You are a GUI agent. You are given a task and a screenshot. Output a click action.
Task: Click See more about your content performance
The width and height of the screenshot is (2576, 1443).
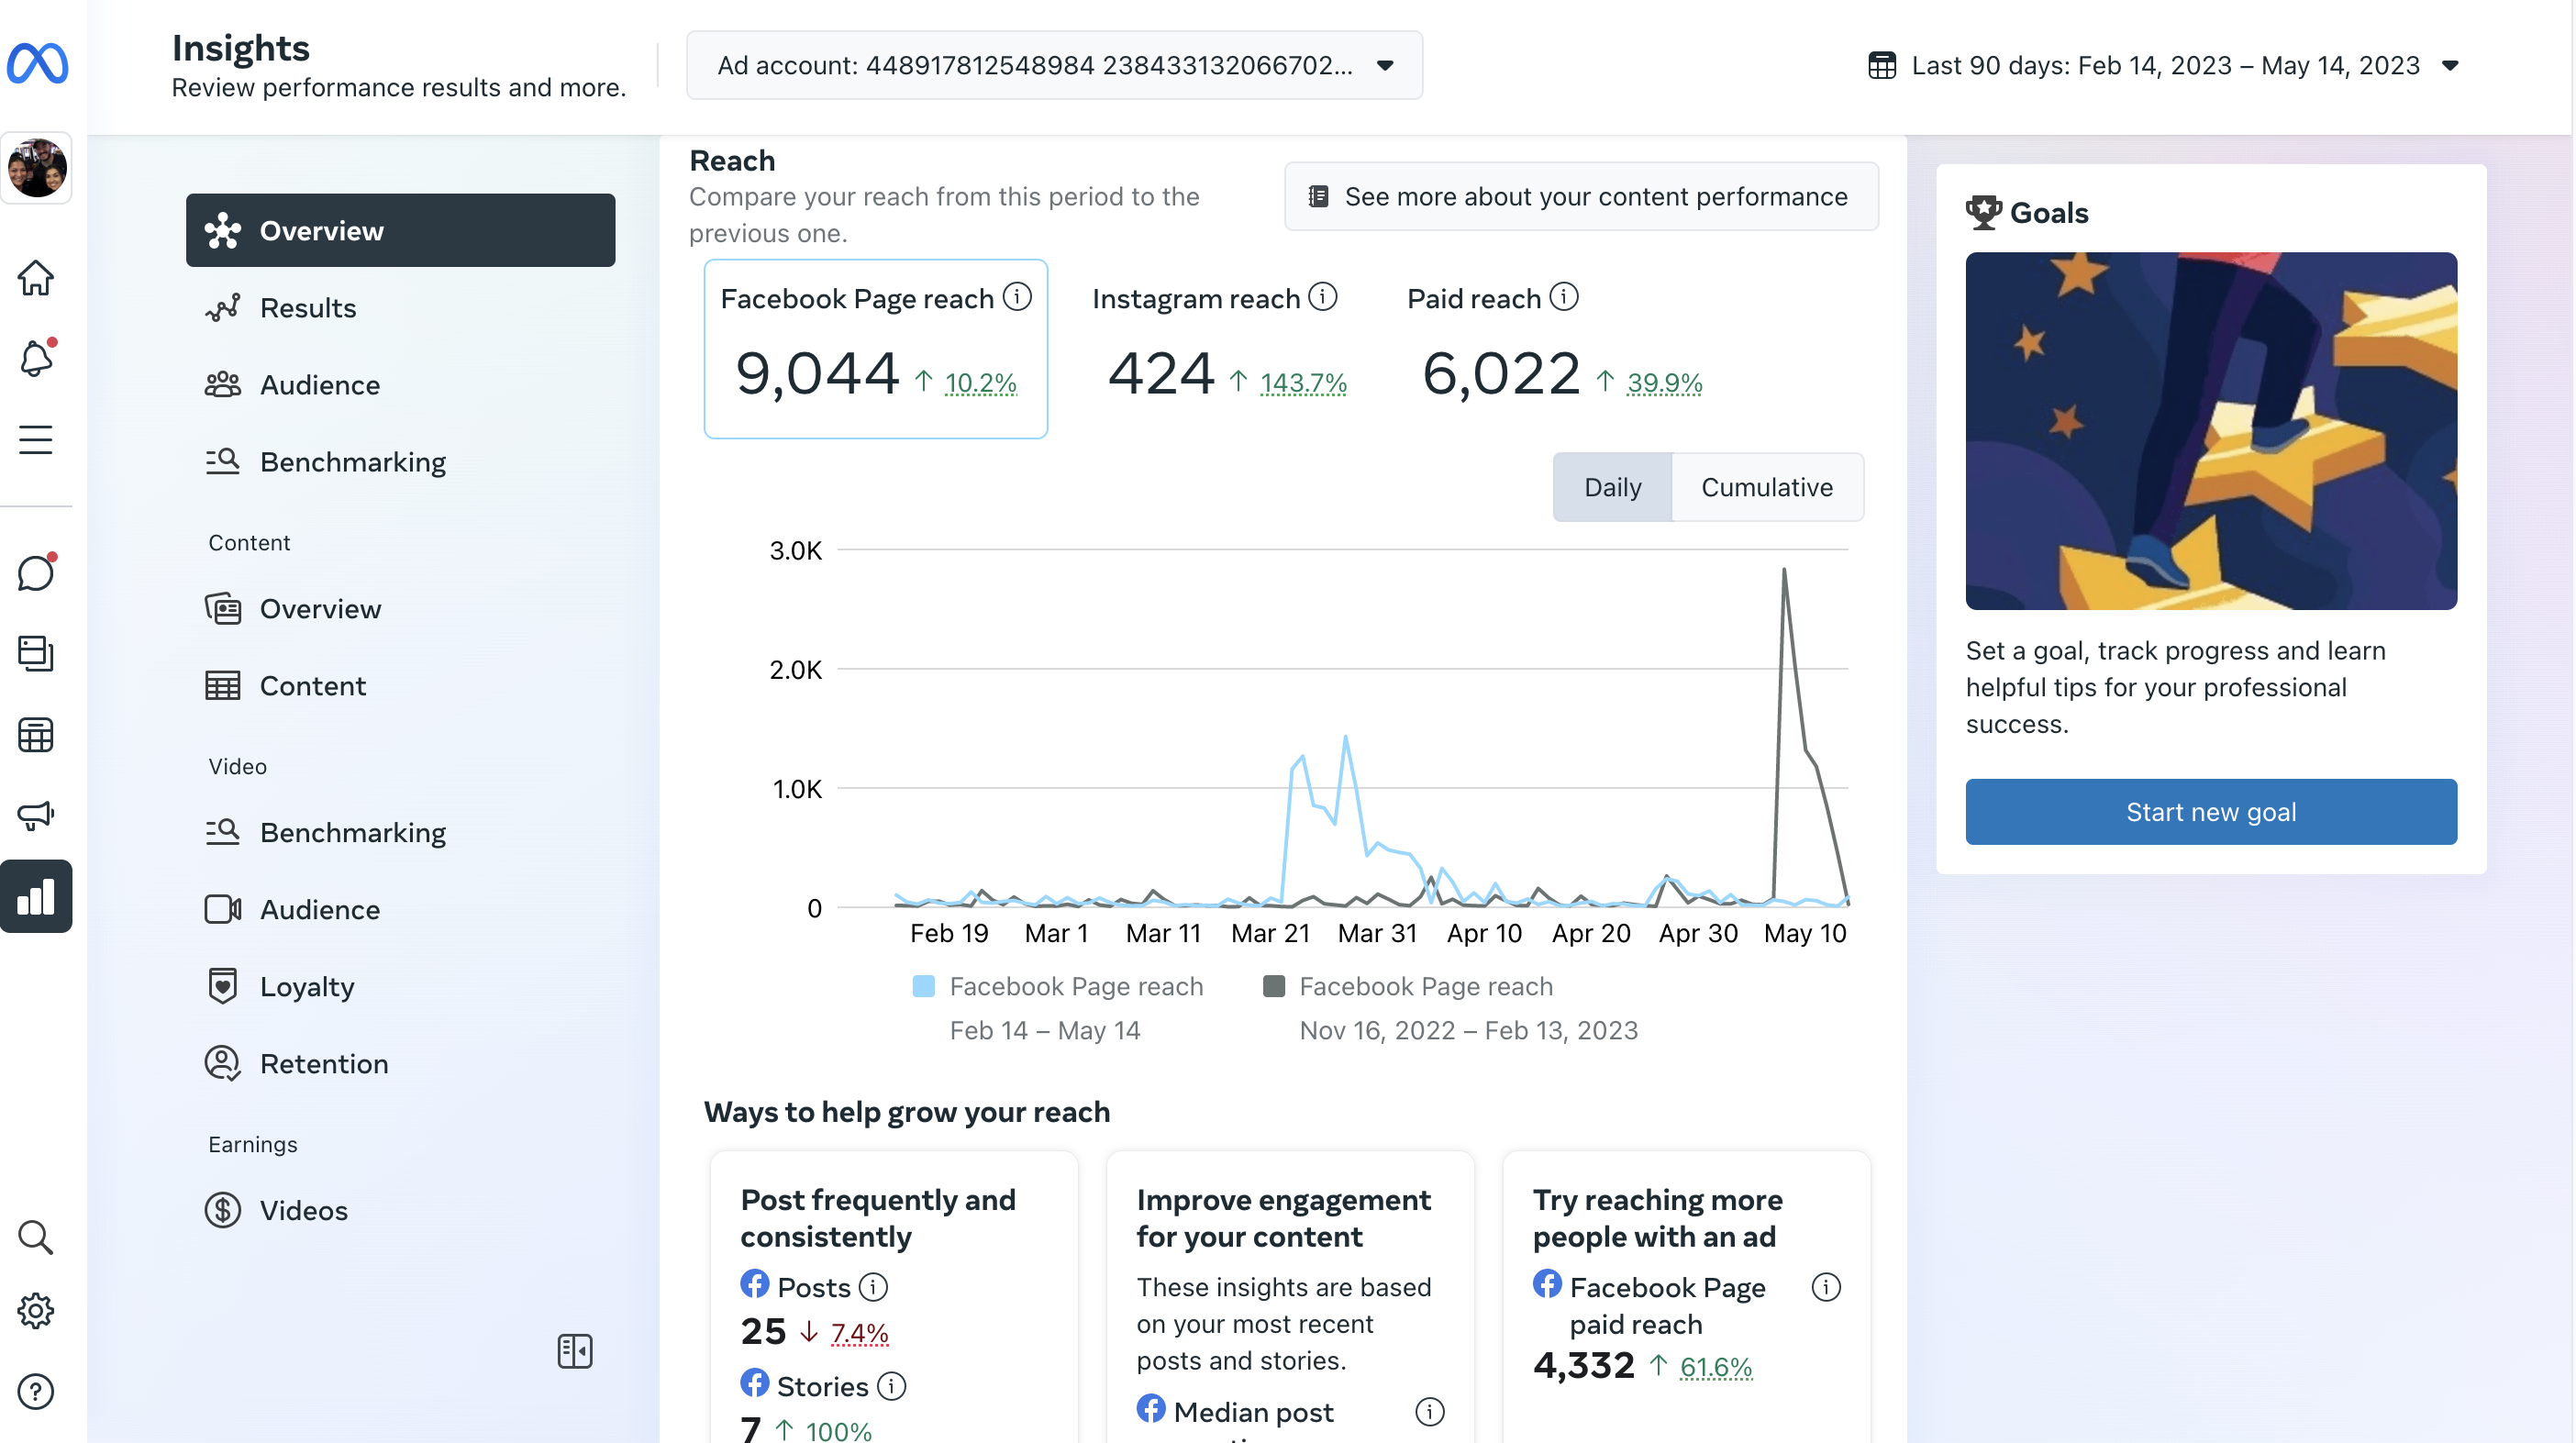pyautogui.click(x=1580, y=197)
